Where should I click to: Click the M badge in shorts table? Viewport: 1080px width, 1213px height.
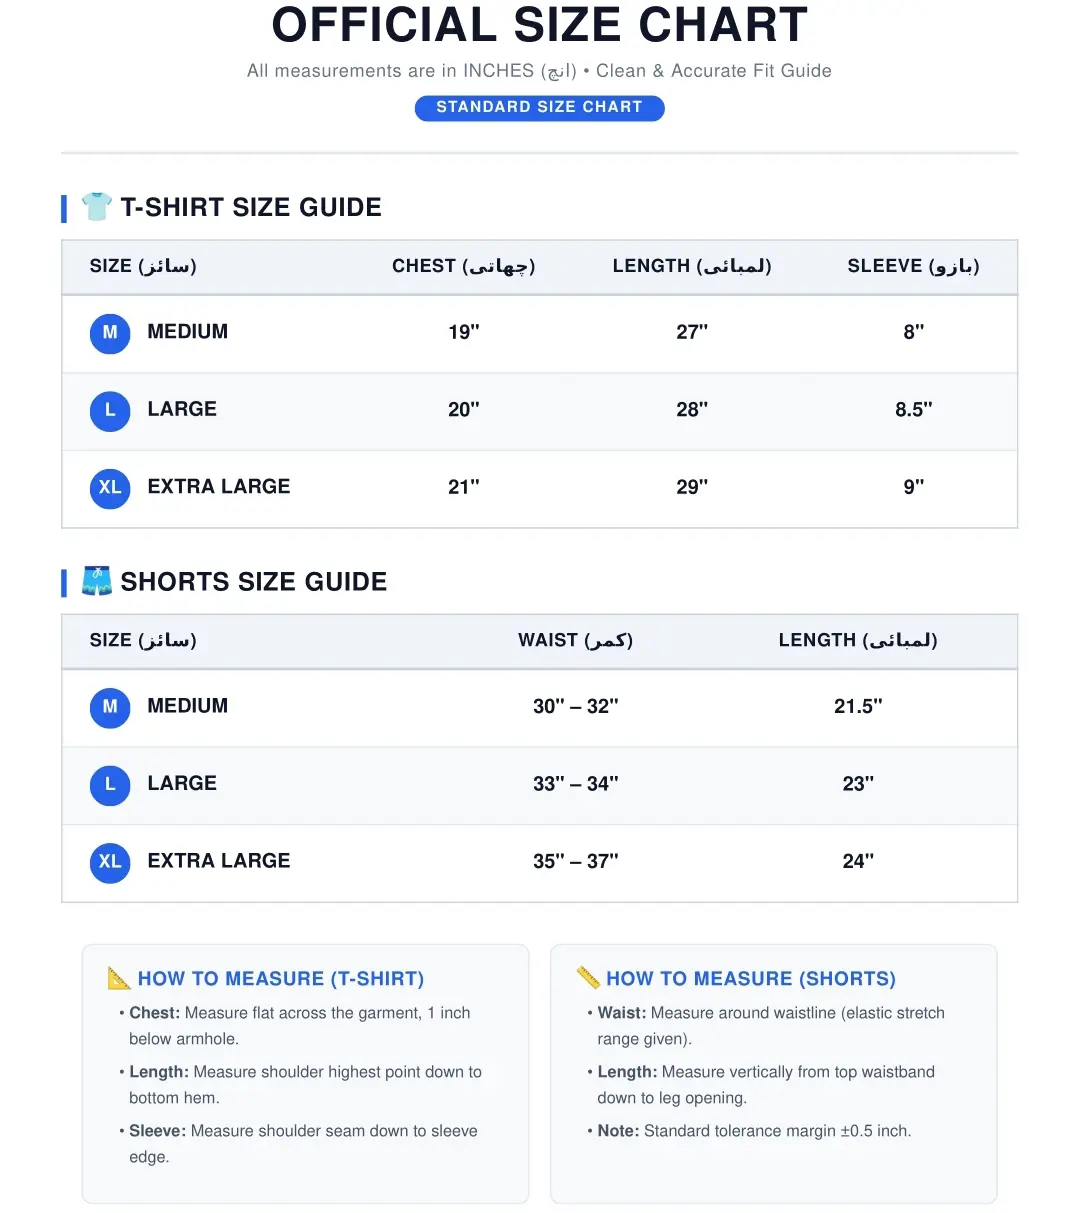coord(110,707)
